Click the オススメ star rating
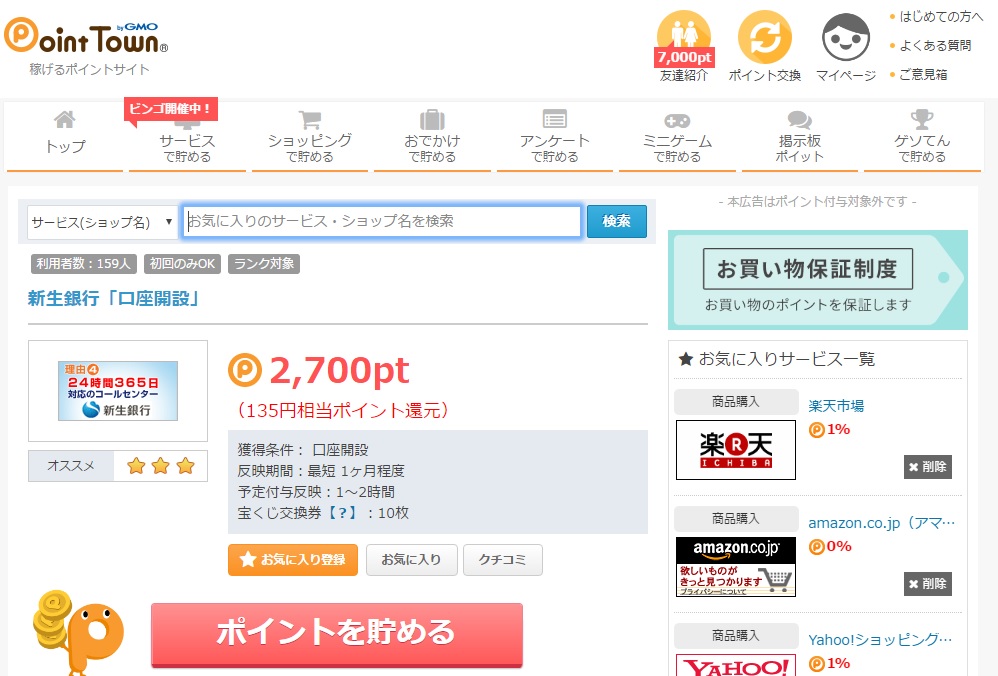 [160, 466]
